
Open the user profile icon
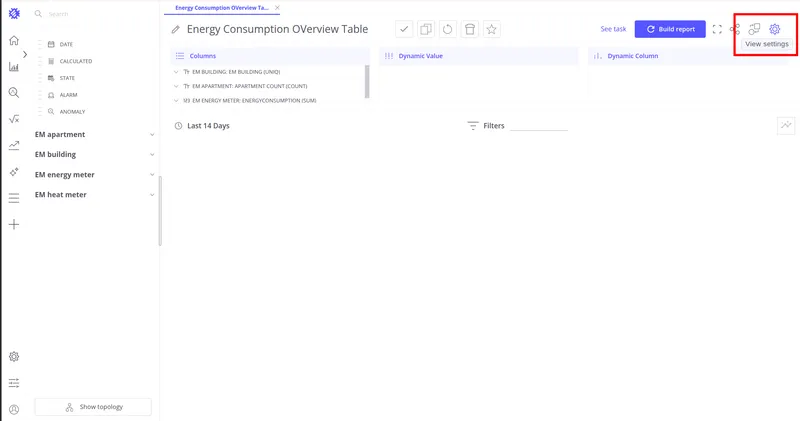(14, 409)
